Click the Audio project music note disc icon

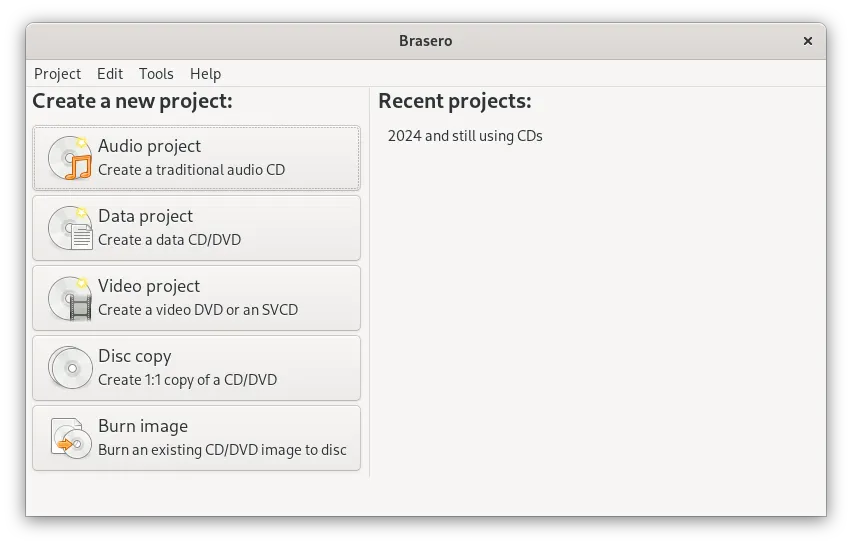pos(70,158)
